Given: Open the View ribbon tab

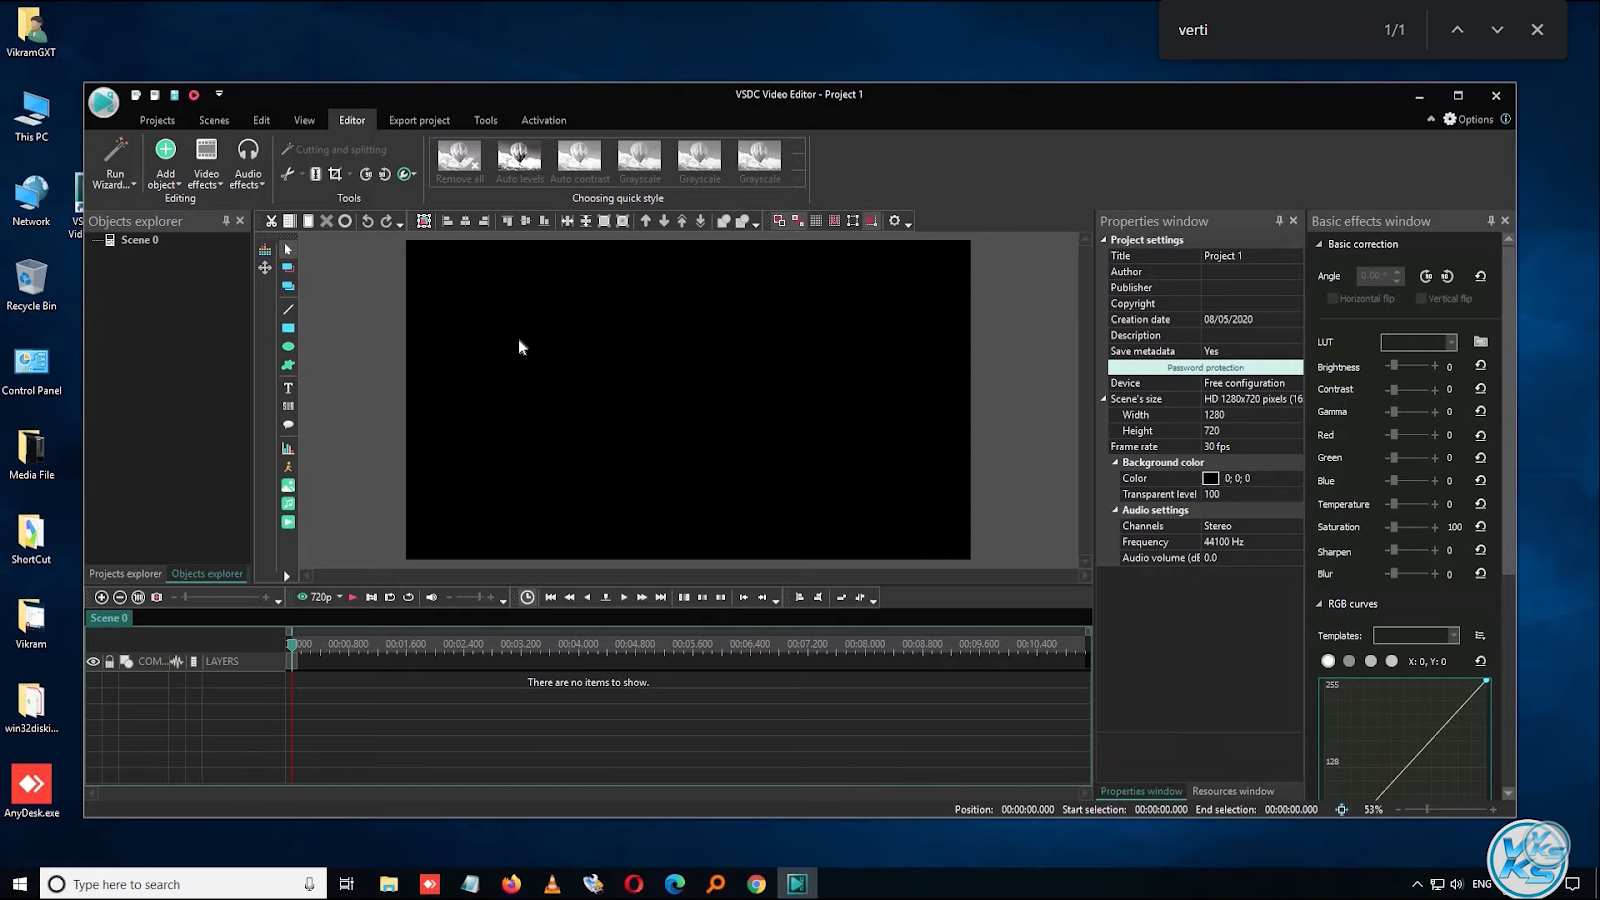Looking at the screenshot, I should [x=304, y=120].
